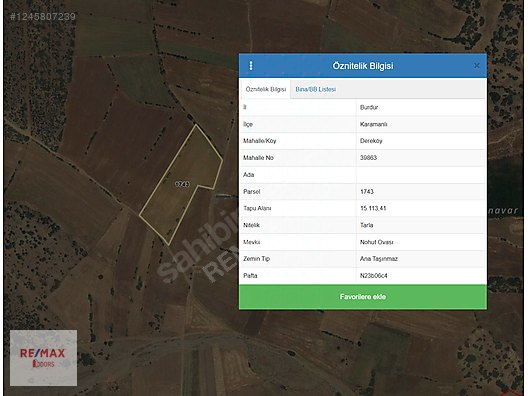Click the Dereköy neighborhood value
The image size is (528, 396).
tap(371, 141)
